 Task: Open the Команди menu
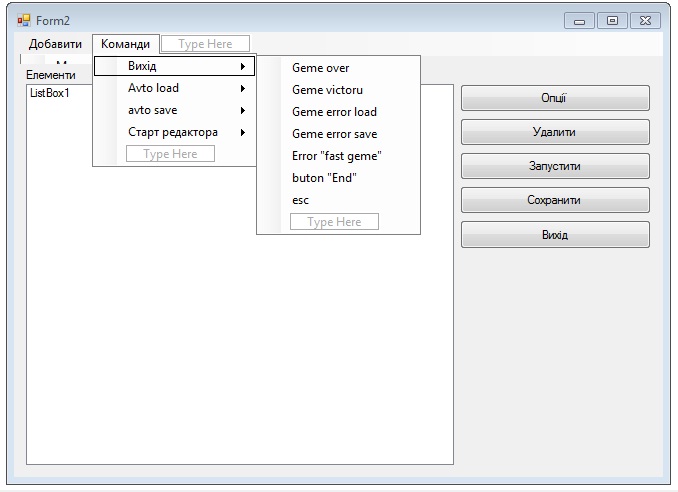pyautogui.click(x=125, y=44)
